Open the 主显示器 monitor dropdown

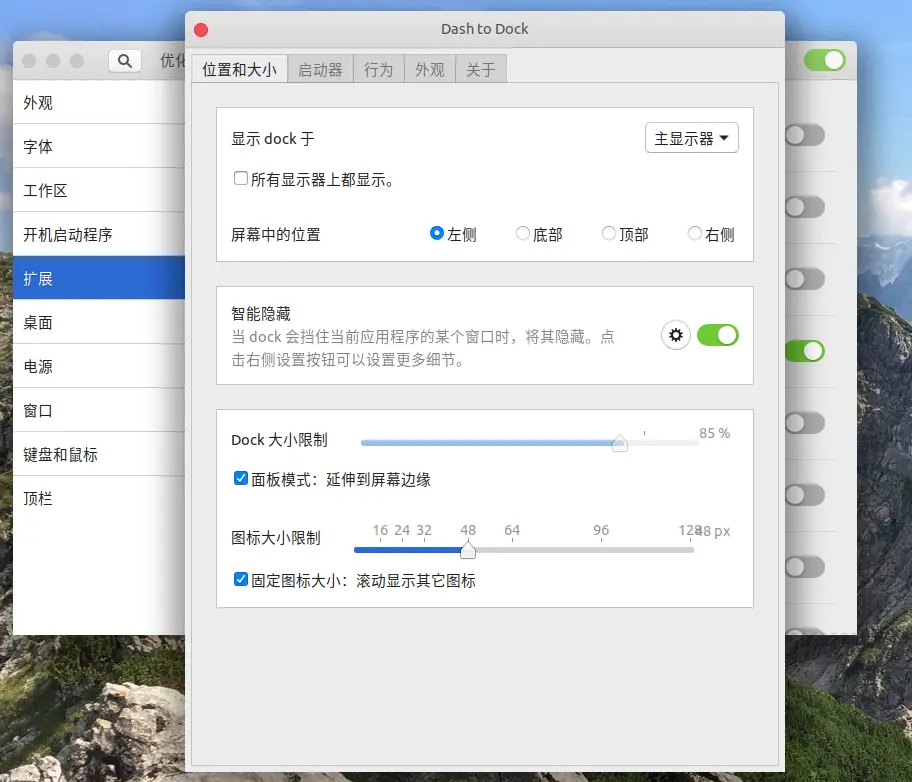pyautogui.click(x=692, y=138)
